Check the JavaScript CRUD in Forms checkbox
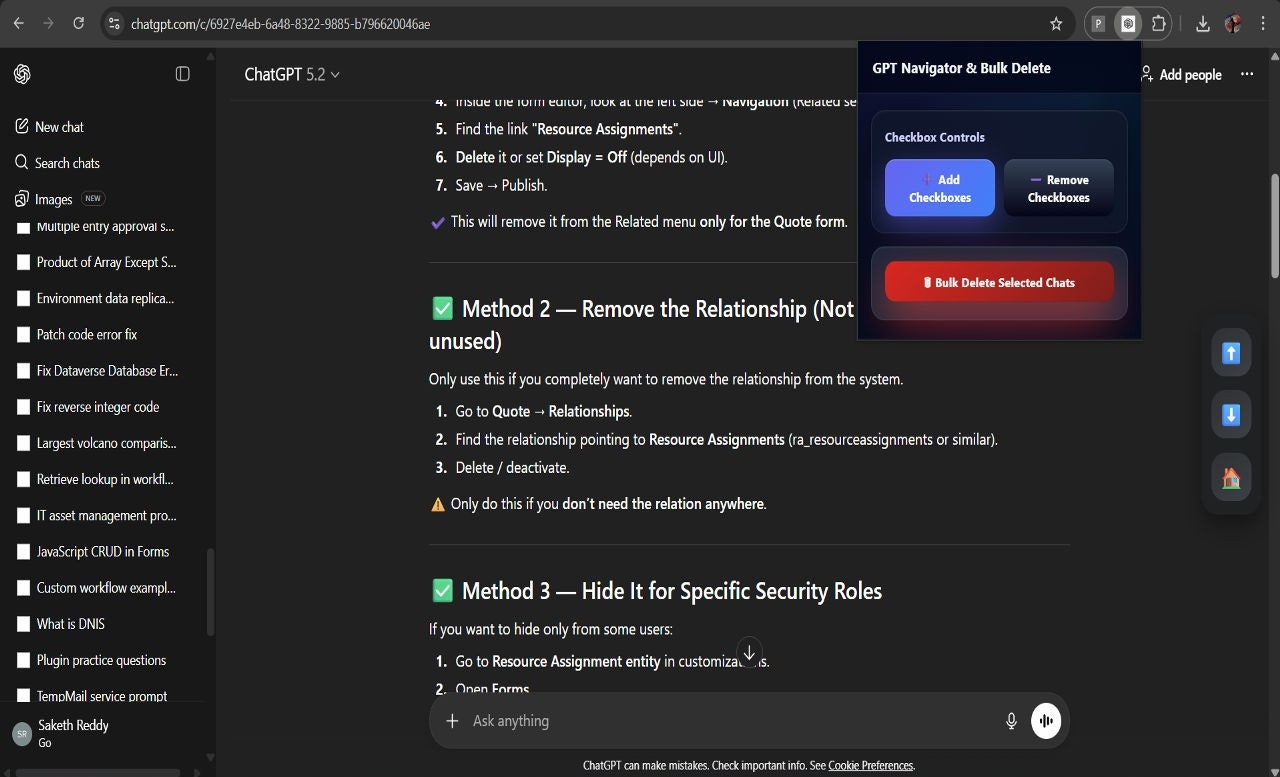The width and height of the screenshot is (1280, 777). pos(23,551)
